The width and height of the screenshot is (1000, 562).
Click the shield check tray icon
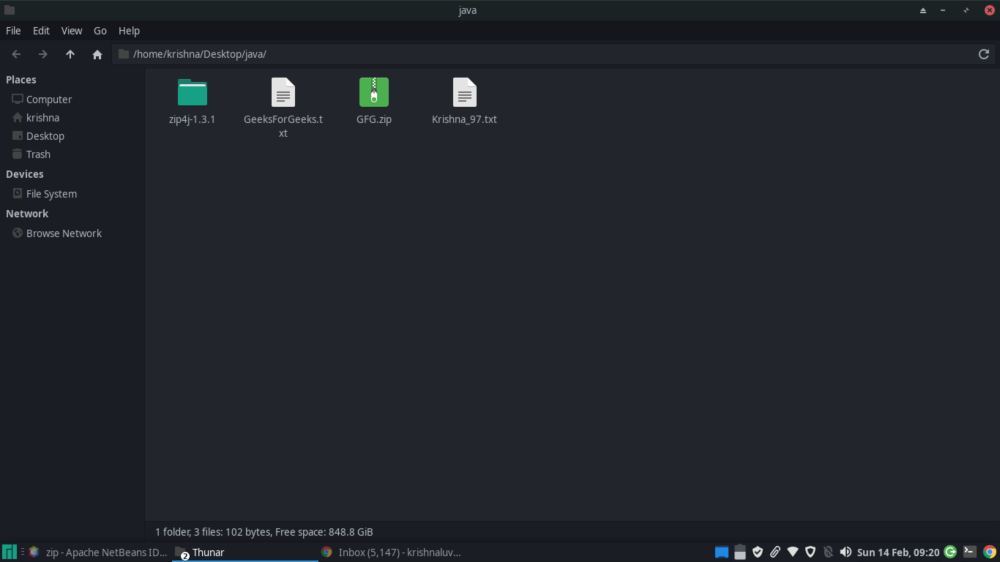point(758,552)
